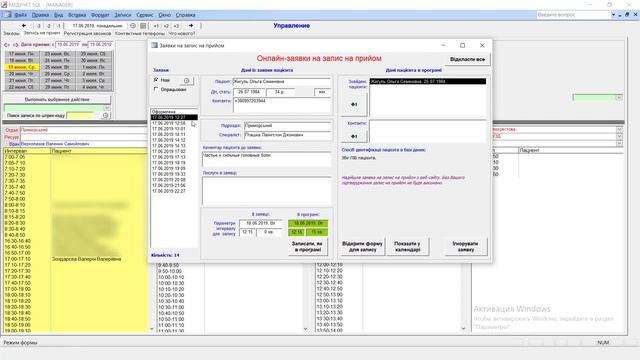
Task: Open the Справка menu
Action: pos(185,15)
